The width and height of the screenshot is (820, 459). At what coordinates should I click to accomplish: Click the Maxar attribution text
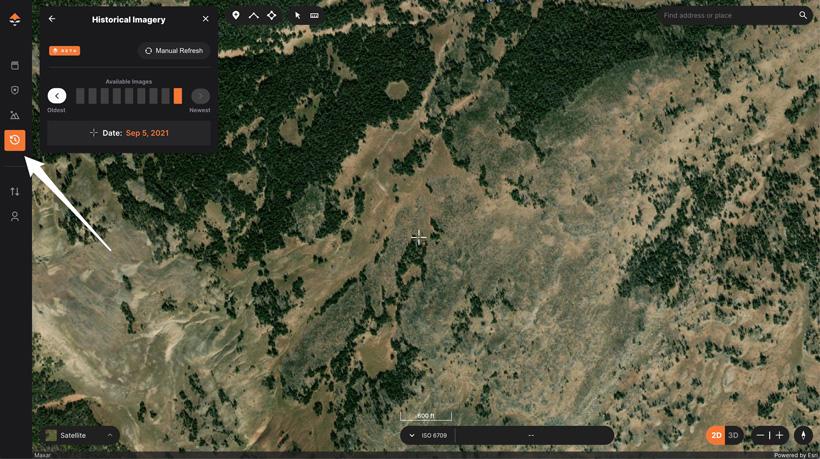42,455
